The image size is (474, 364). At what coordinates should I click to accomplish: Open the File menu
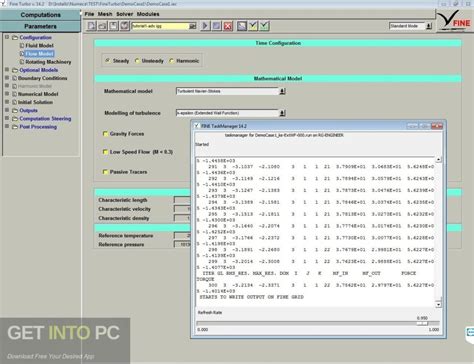tap(89, 14)
